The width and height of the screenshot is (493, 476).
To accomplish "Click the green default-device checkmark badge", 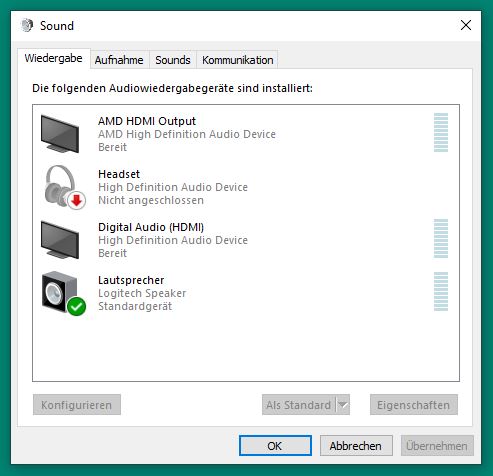I will (77, 306).
